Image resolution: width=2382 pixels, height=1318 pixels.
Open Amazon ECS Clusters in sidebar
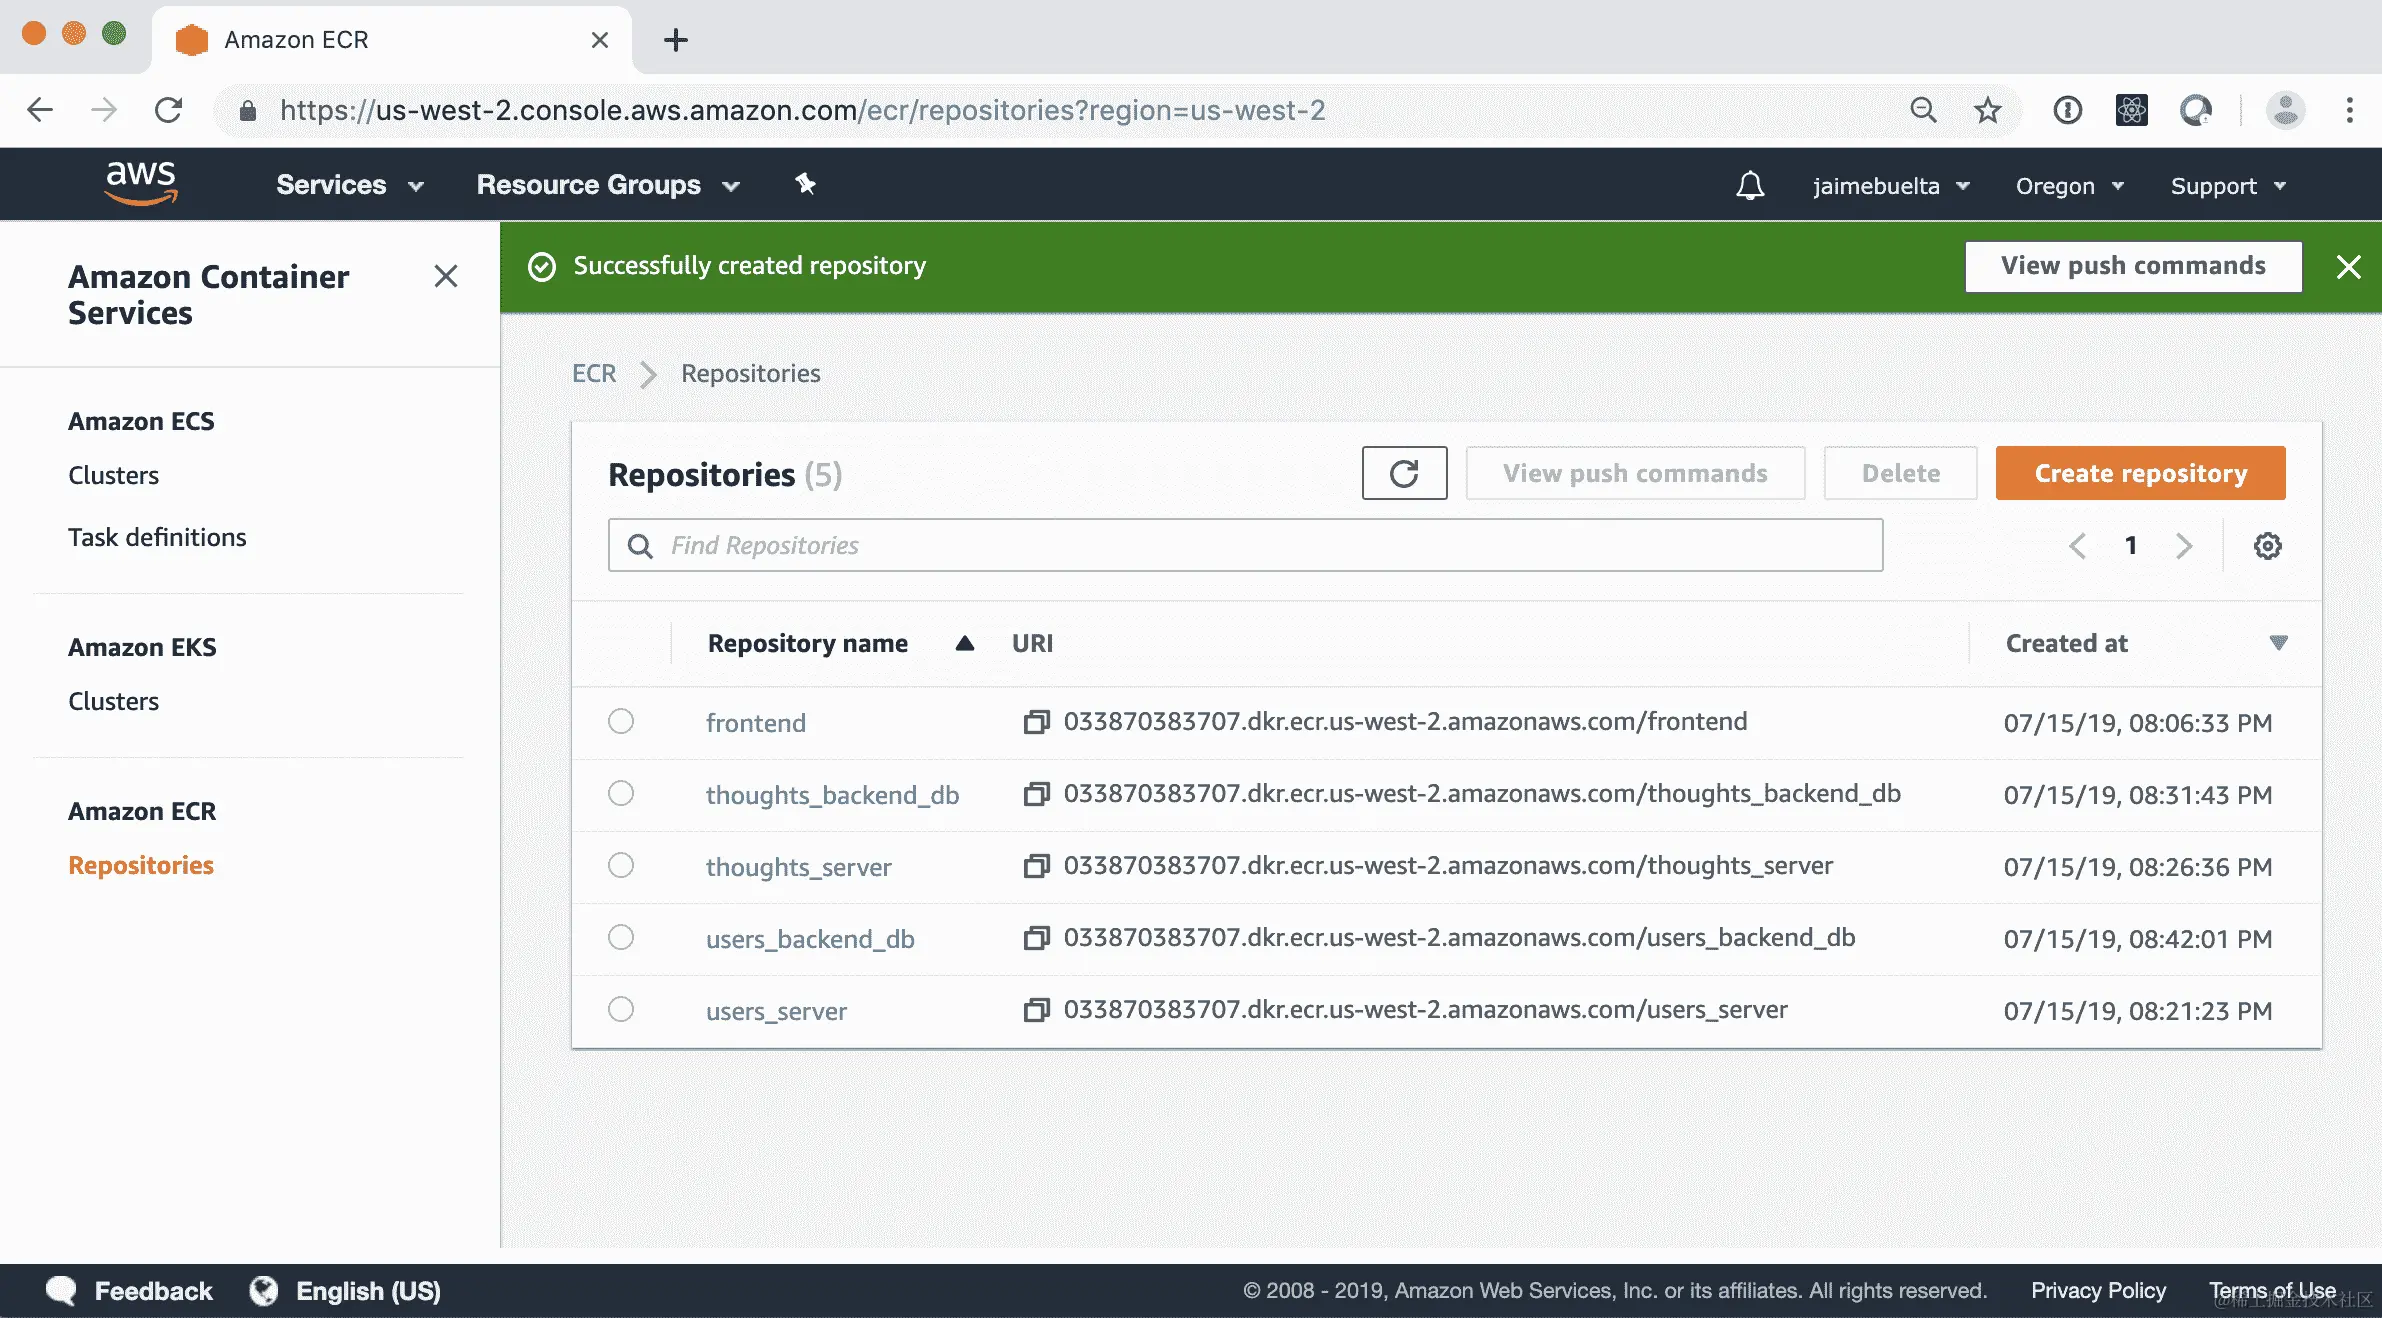click(113, 475)
